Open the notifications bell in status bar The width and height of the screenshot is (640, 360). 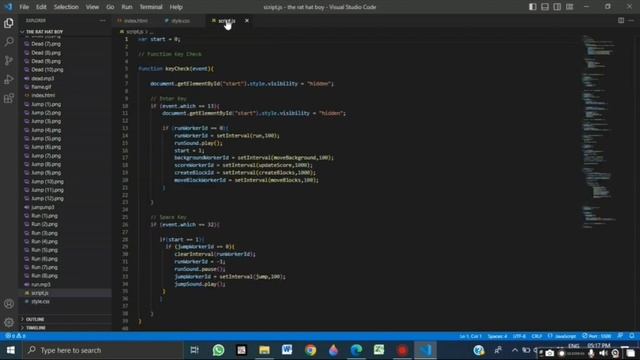coord(631,336)
